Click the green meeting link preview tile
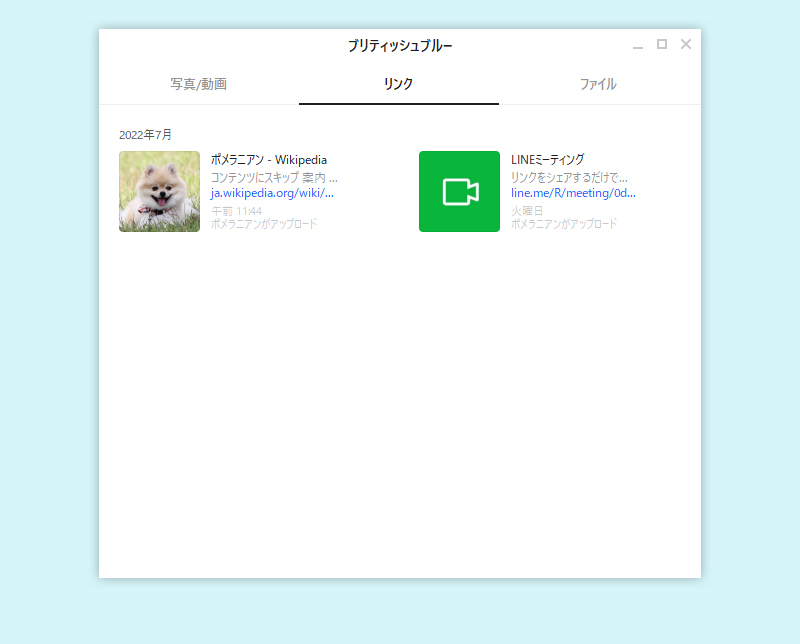 point(459,192)
